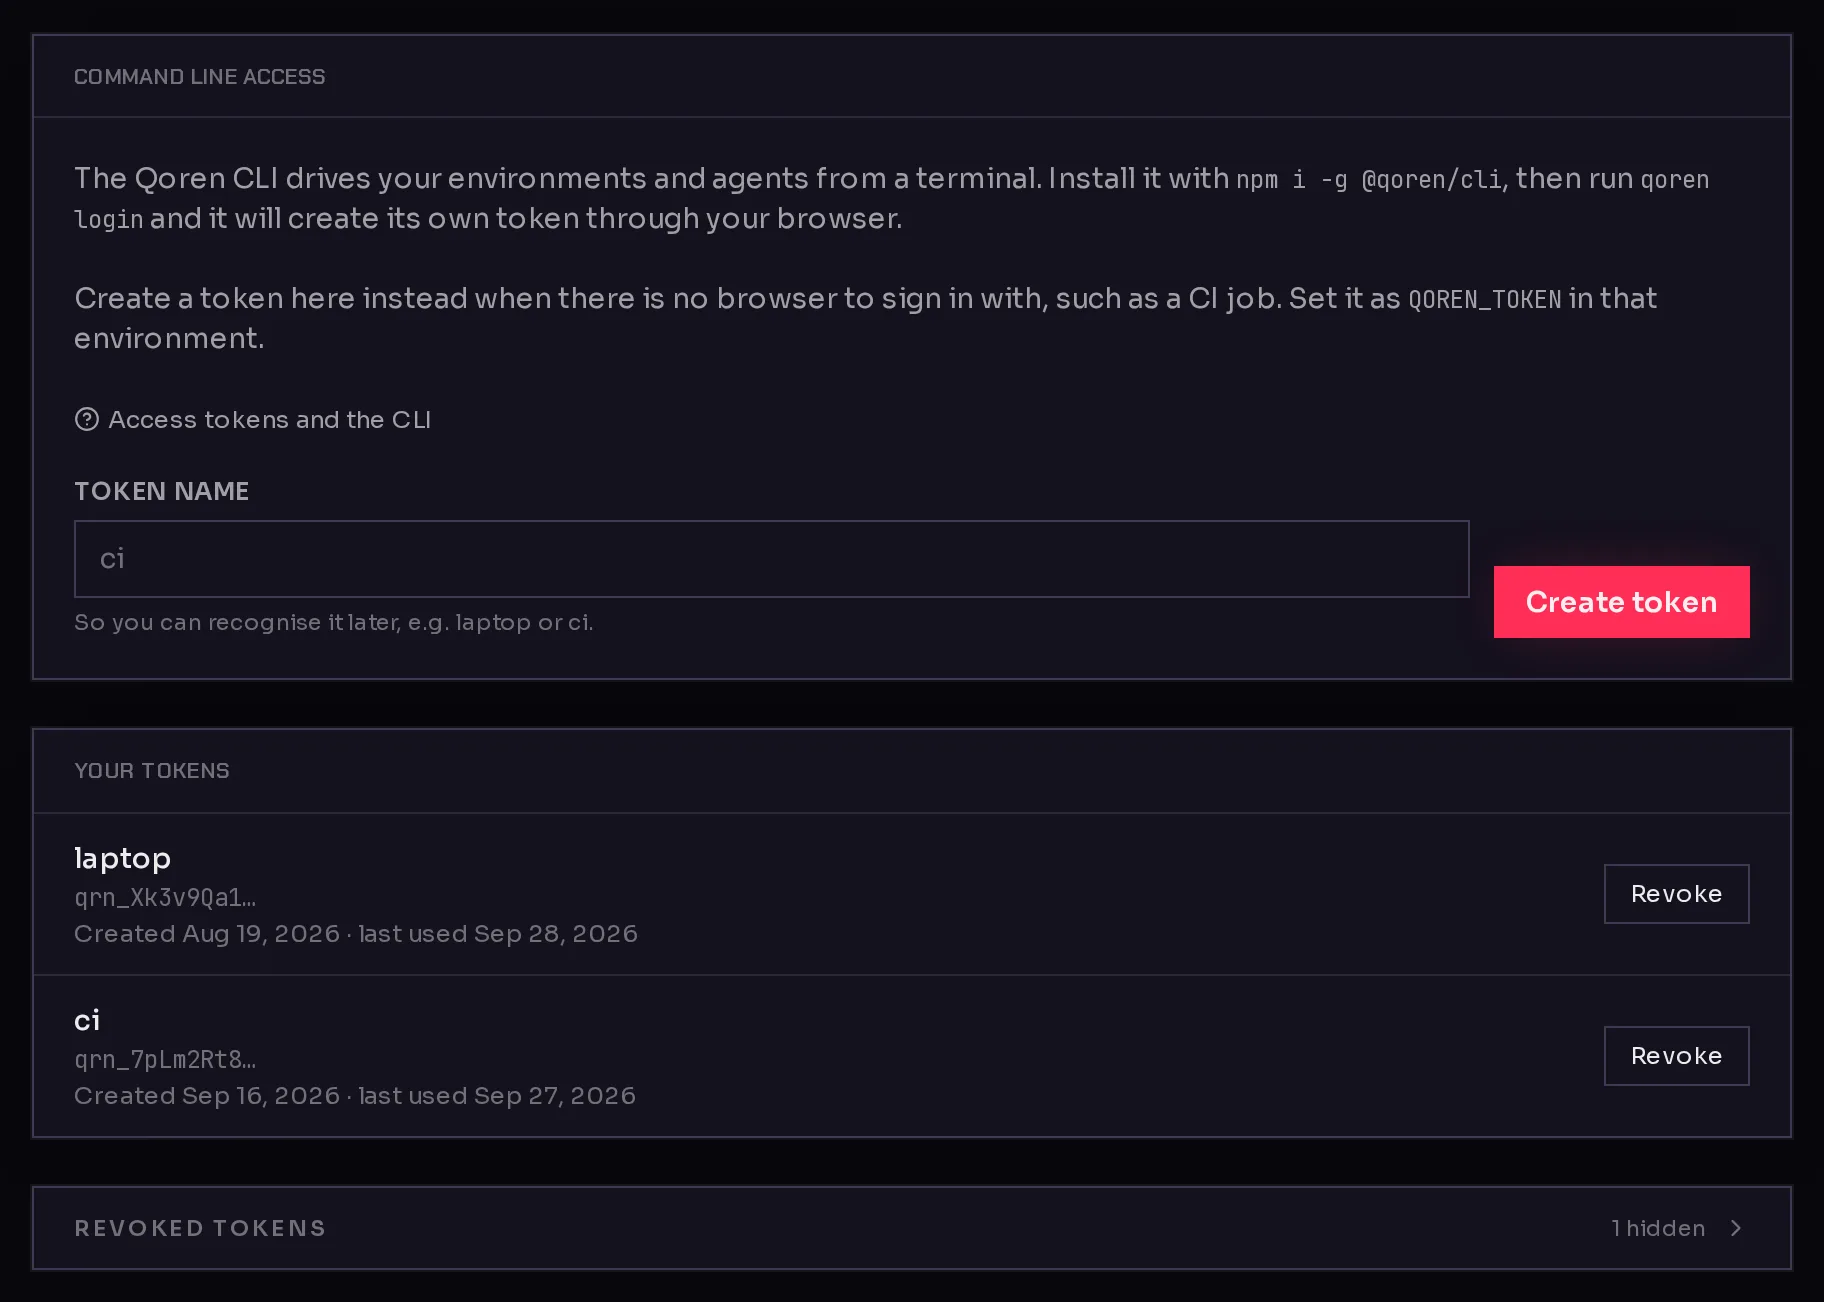Expand the Revoked Tokens section
The image size is (1824, 1302).
[x=911, y=1228]
